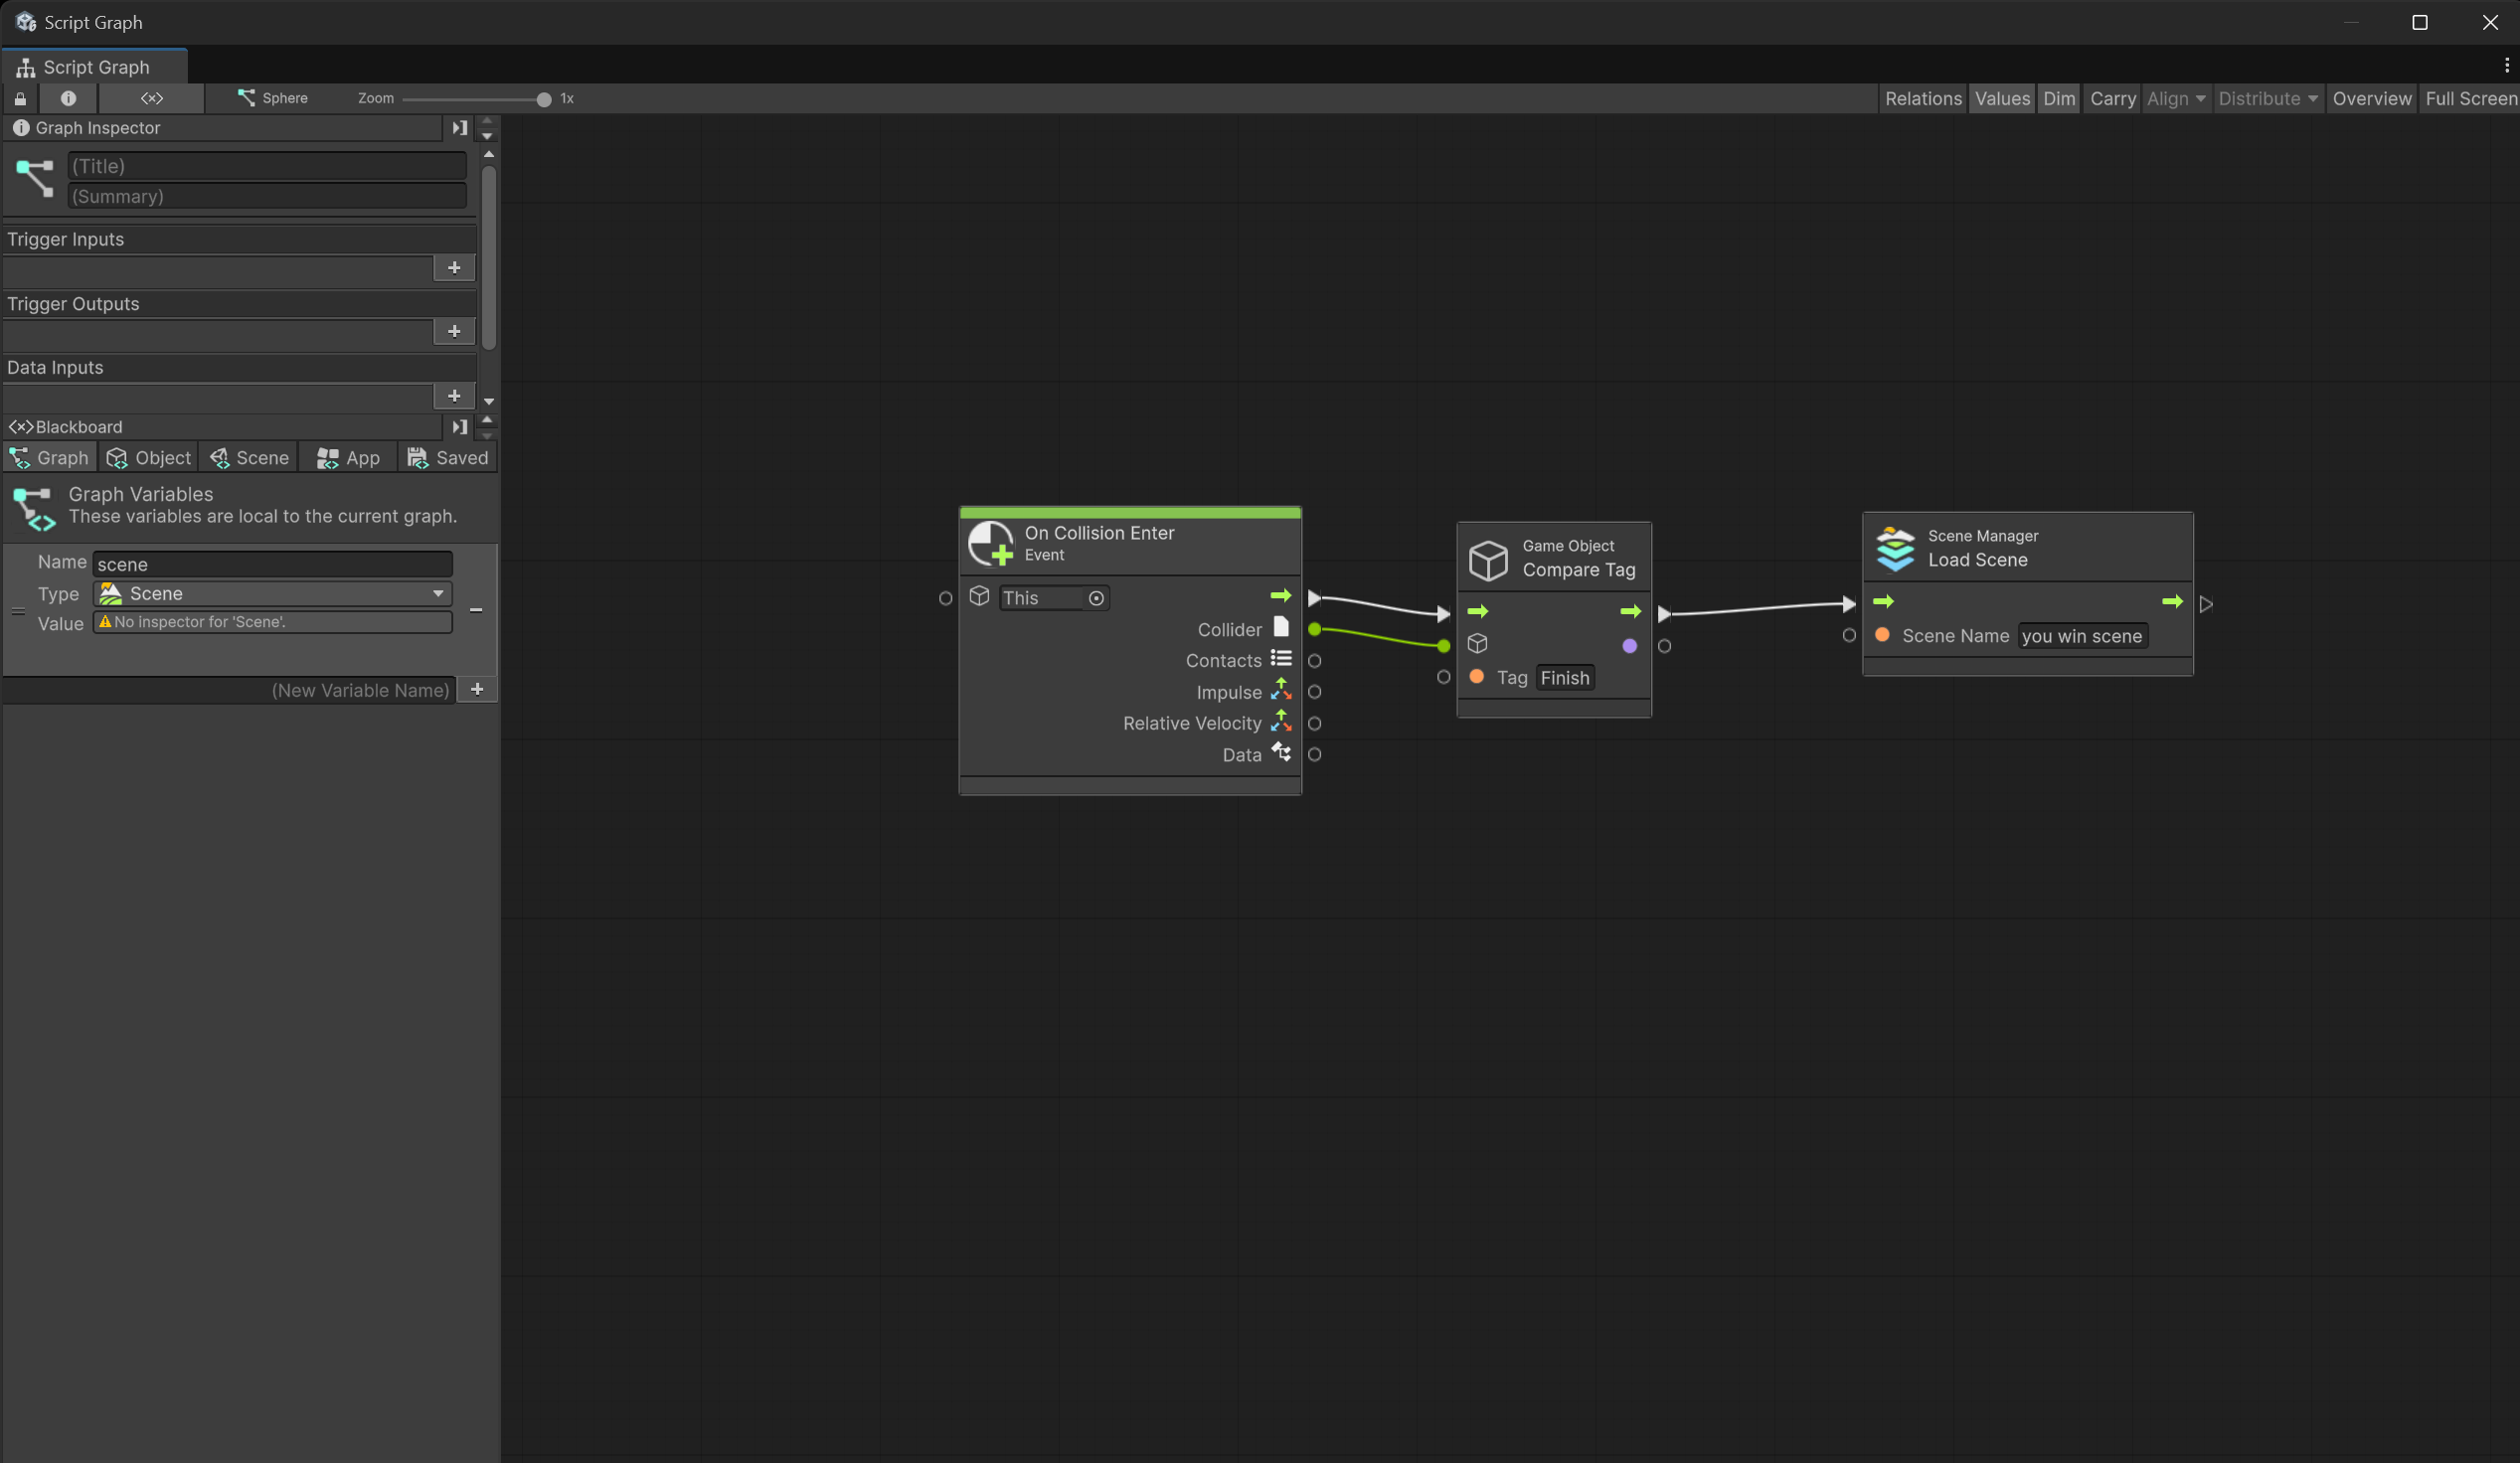This screenshot has height=1463, width=2520.
Task: Click the Compare Tag cube icon
Action: click(x=1487, y=559)
